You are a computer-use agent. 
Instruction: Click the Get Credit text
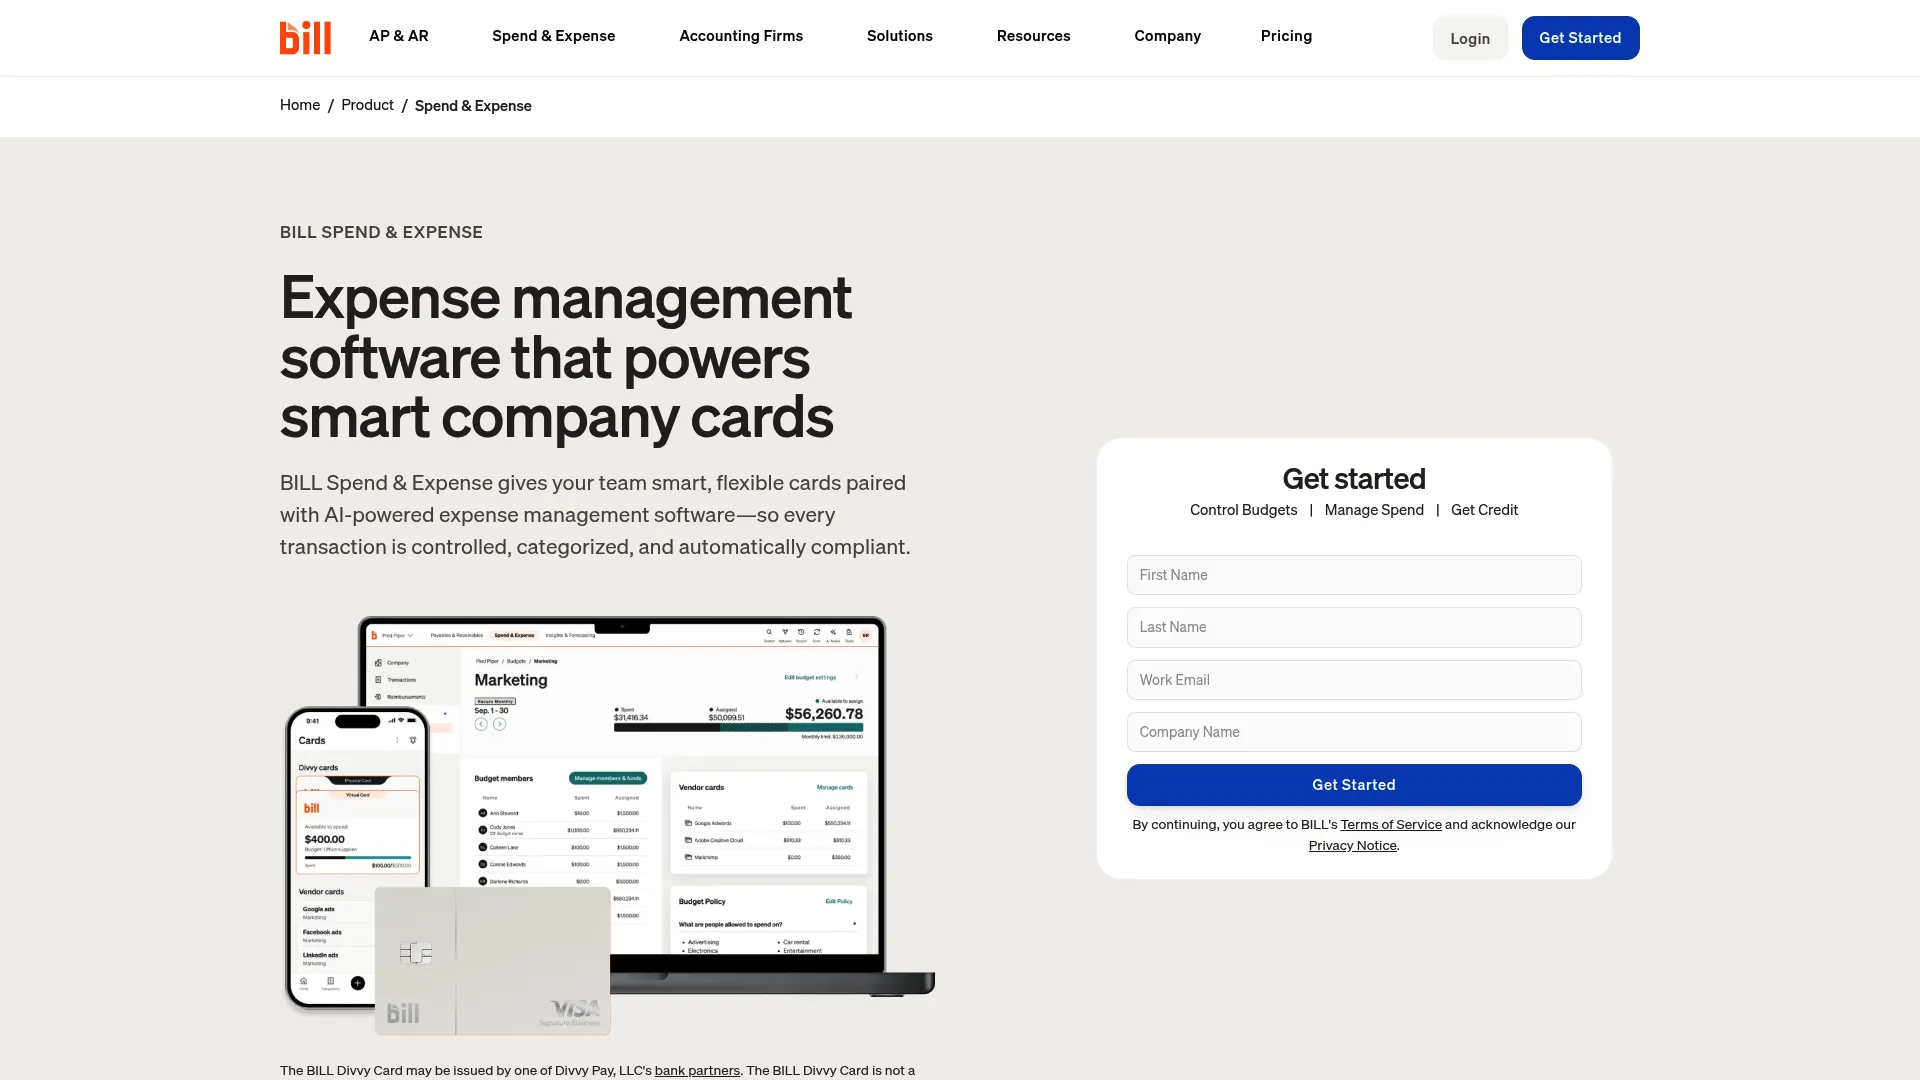tap(1484, 510)
